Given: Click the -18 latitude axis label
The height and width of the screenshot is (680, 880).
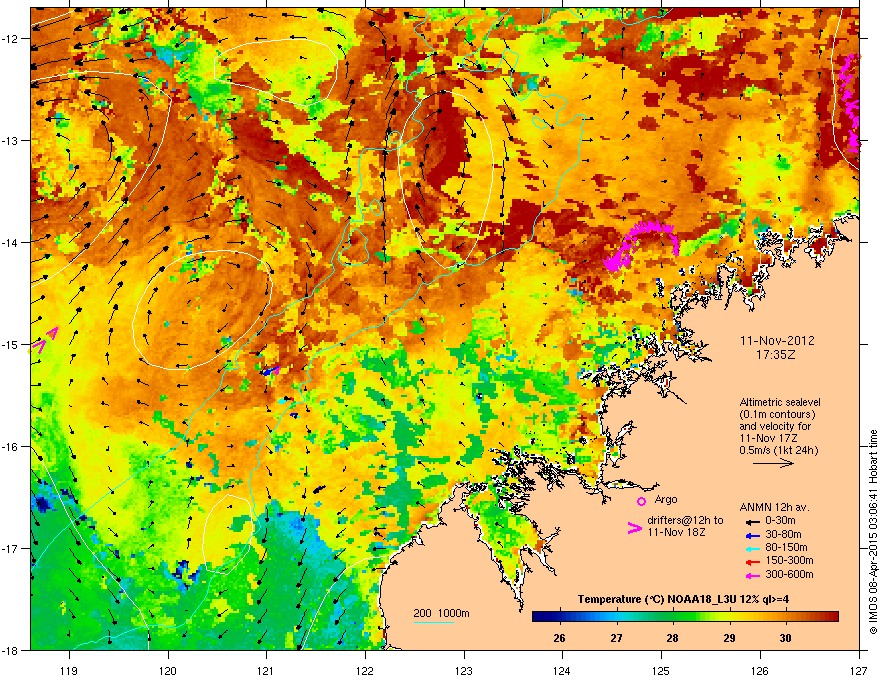Looking at the screenshot, I should [11, 650].
